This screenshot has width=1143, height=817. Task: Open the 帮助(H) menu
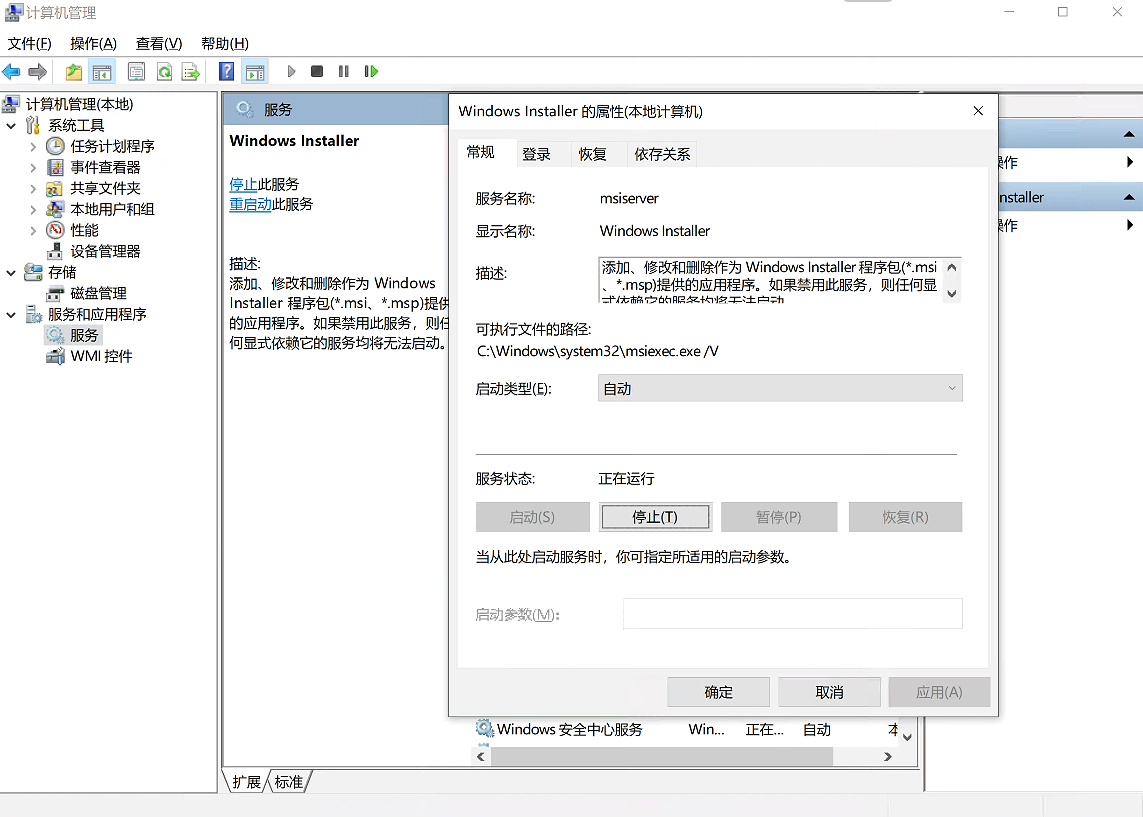[225, 44]
